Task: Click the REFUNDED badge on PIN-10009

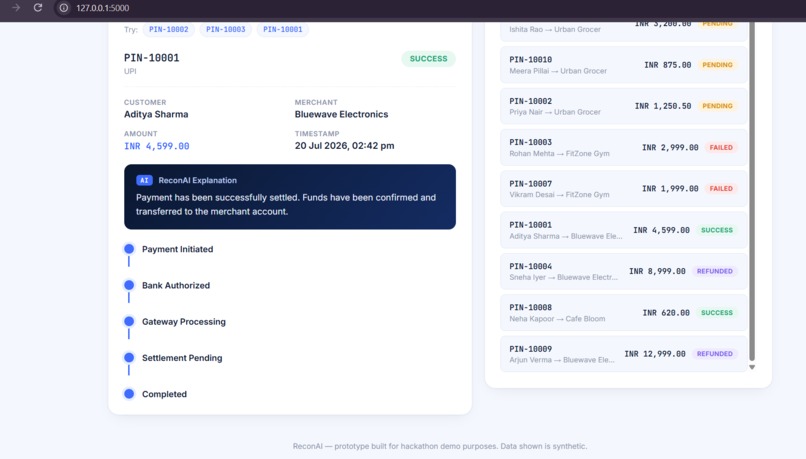Action: click(715, 354)
